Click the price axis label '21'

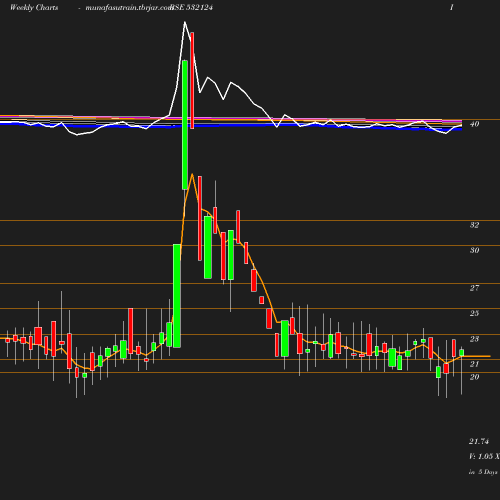[474, 364]
